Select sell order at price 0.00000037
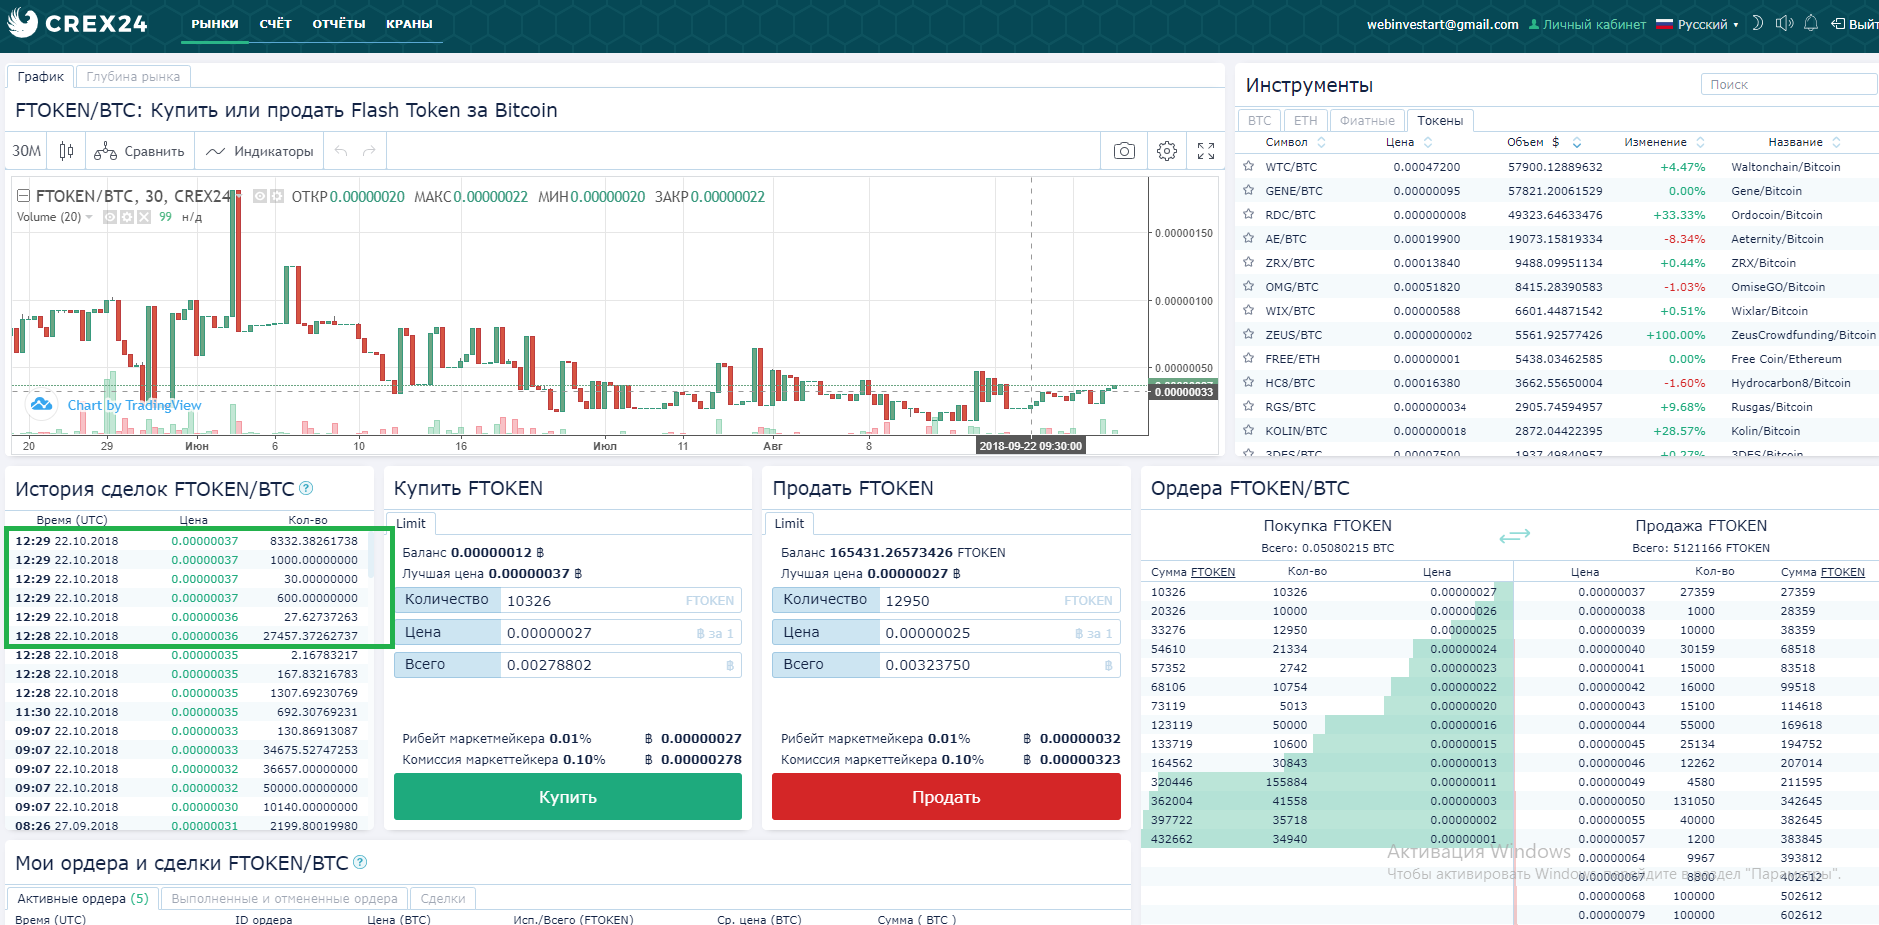This screenshot has width=1879, height=925. [1696, 592]
